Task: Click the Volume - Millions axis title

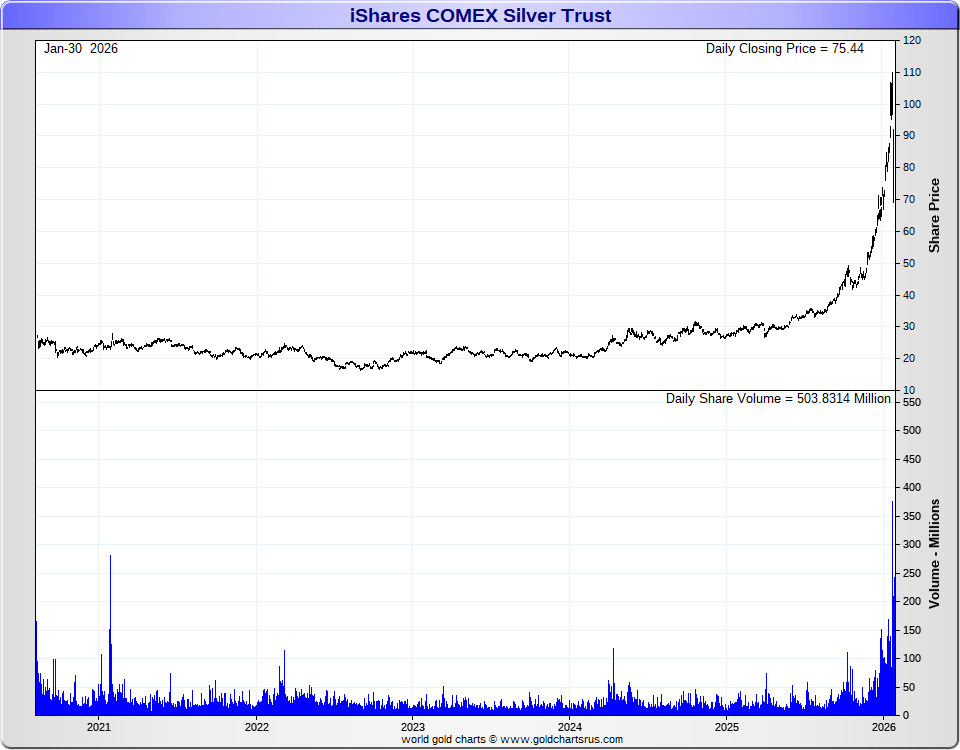Action: click(934, 553)
